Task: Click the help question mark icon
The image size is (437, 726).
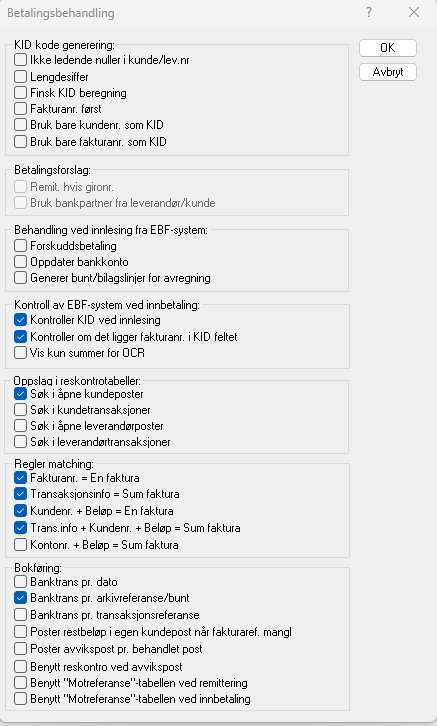Action: tap(368, 13)
